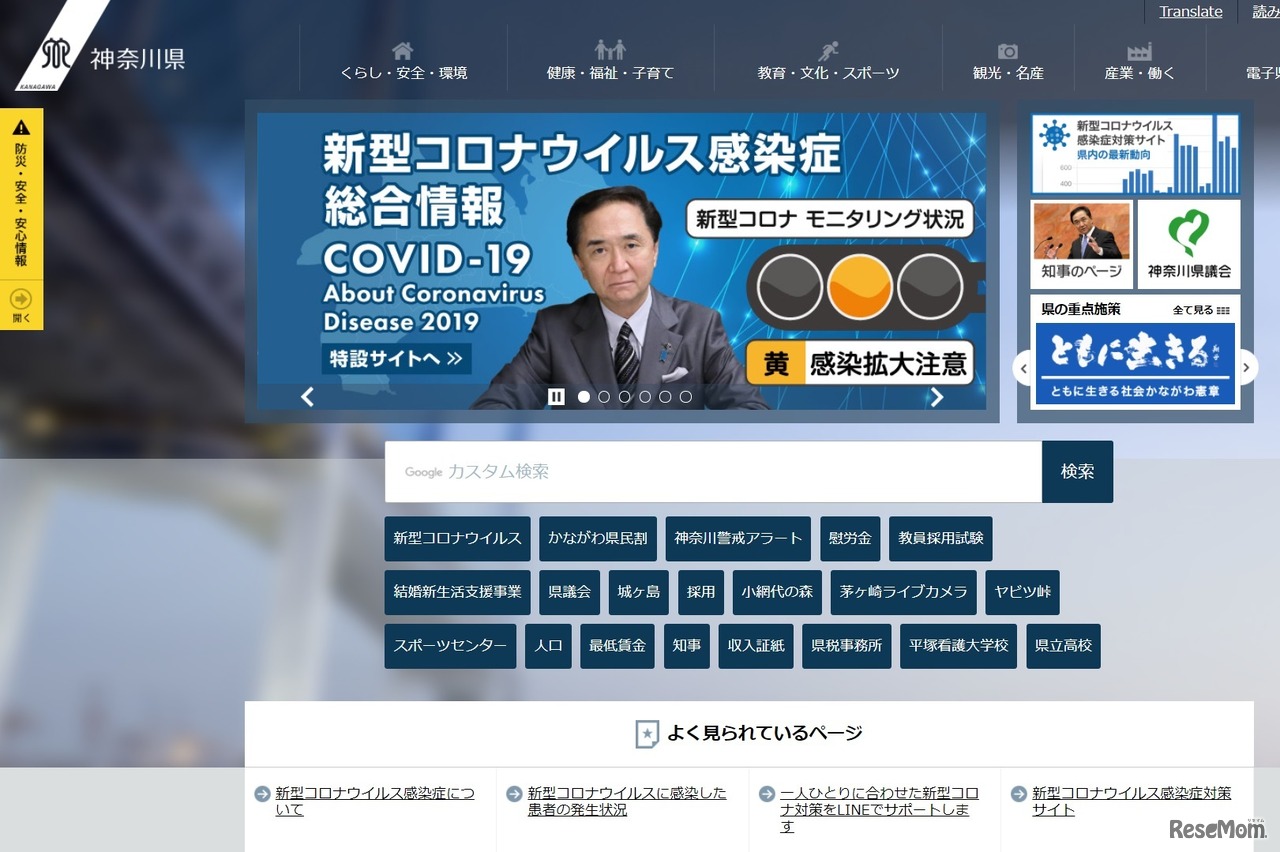The image size is (1280, 852).
Task: Show previous 県の重点施策 item
Action: pyautogui.click(x=1022, y=368)
